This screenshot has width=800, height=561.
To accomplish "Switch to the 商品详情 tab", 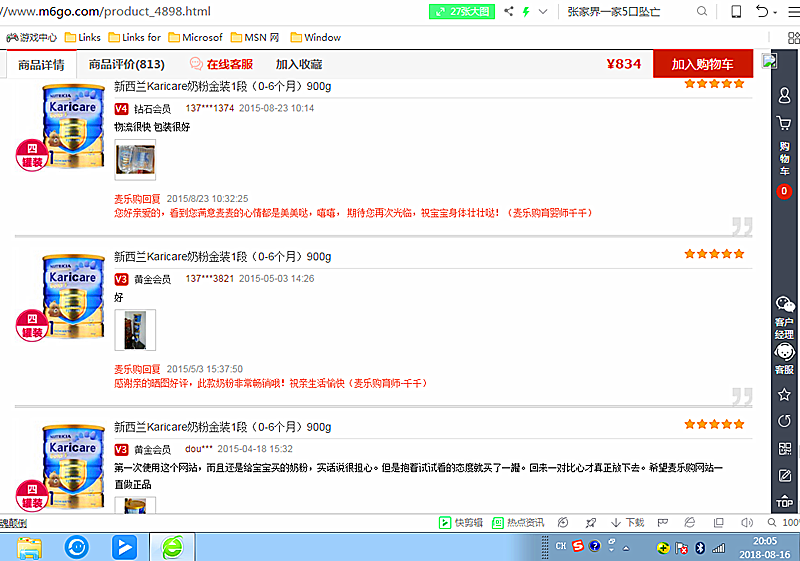I will 41,64.
